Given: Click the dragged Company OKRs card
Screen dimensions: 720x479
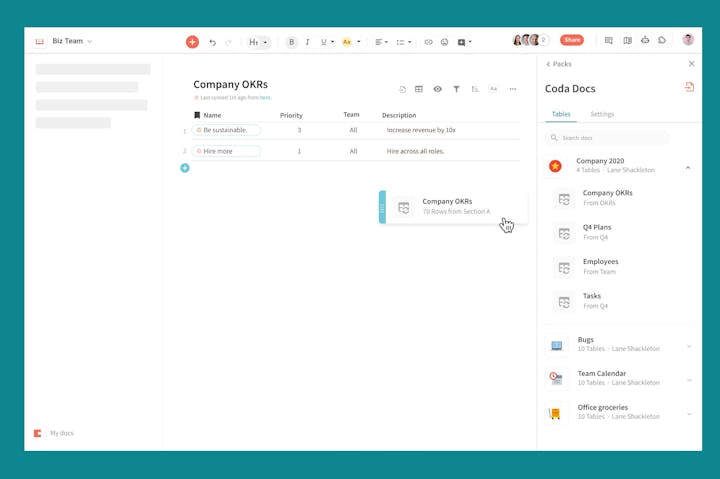Looking at the screenshot, I should point(453,207).
